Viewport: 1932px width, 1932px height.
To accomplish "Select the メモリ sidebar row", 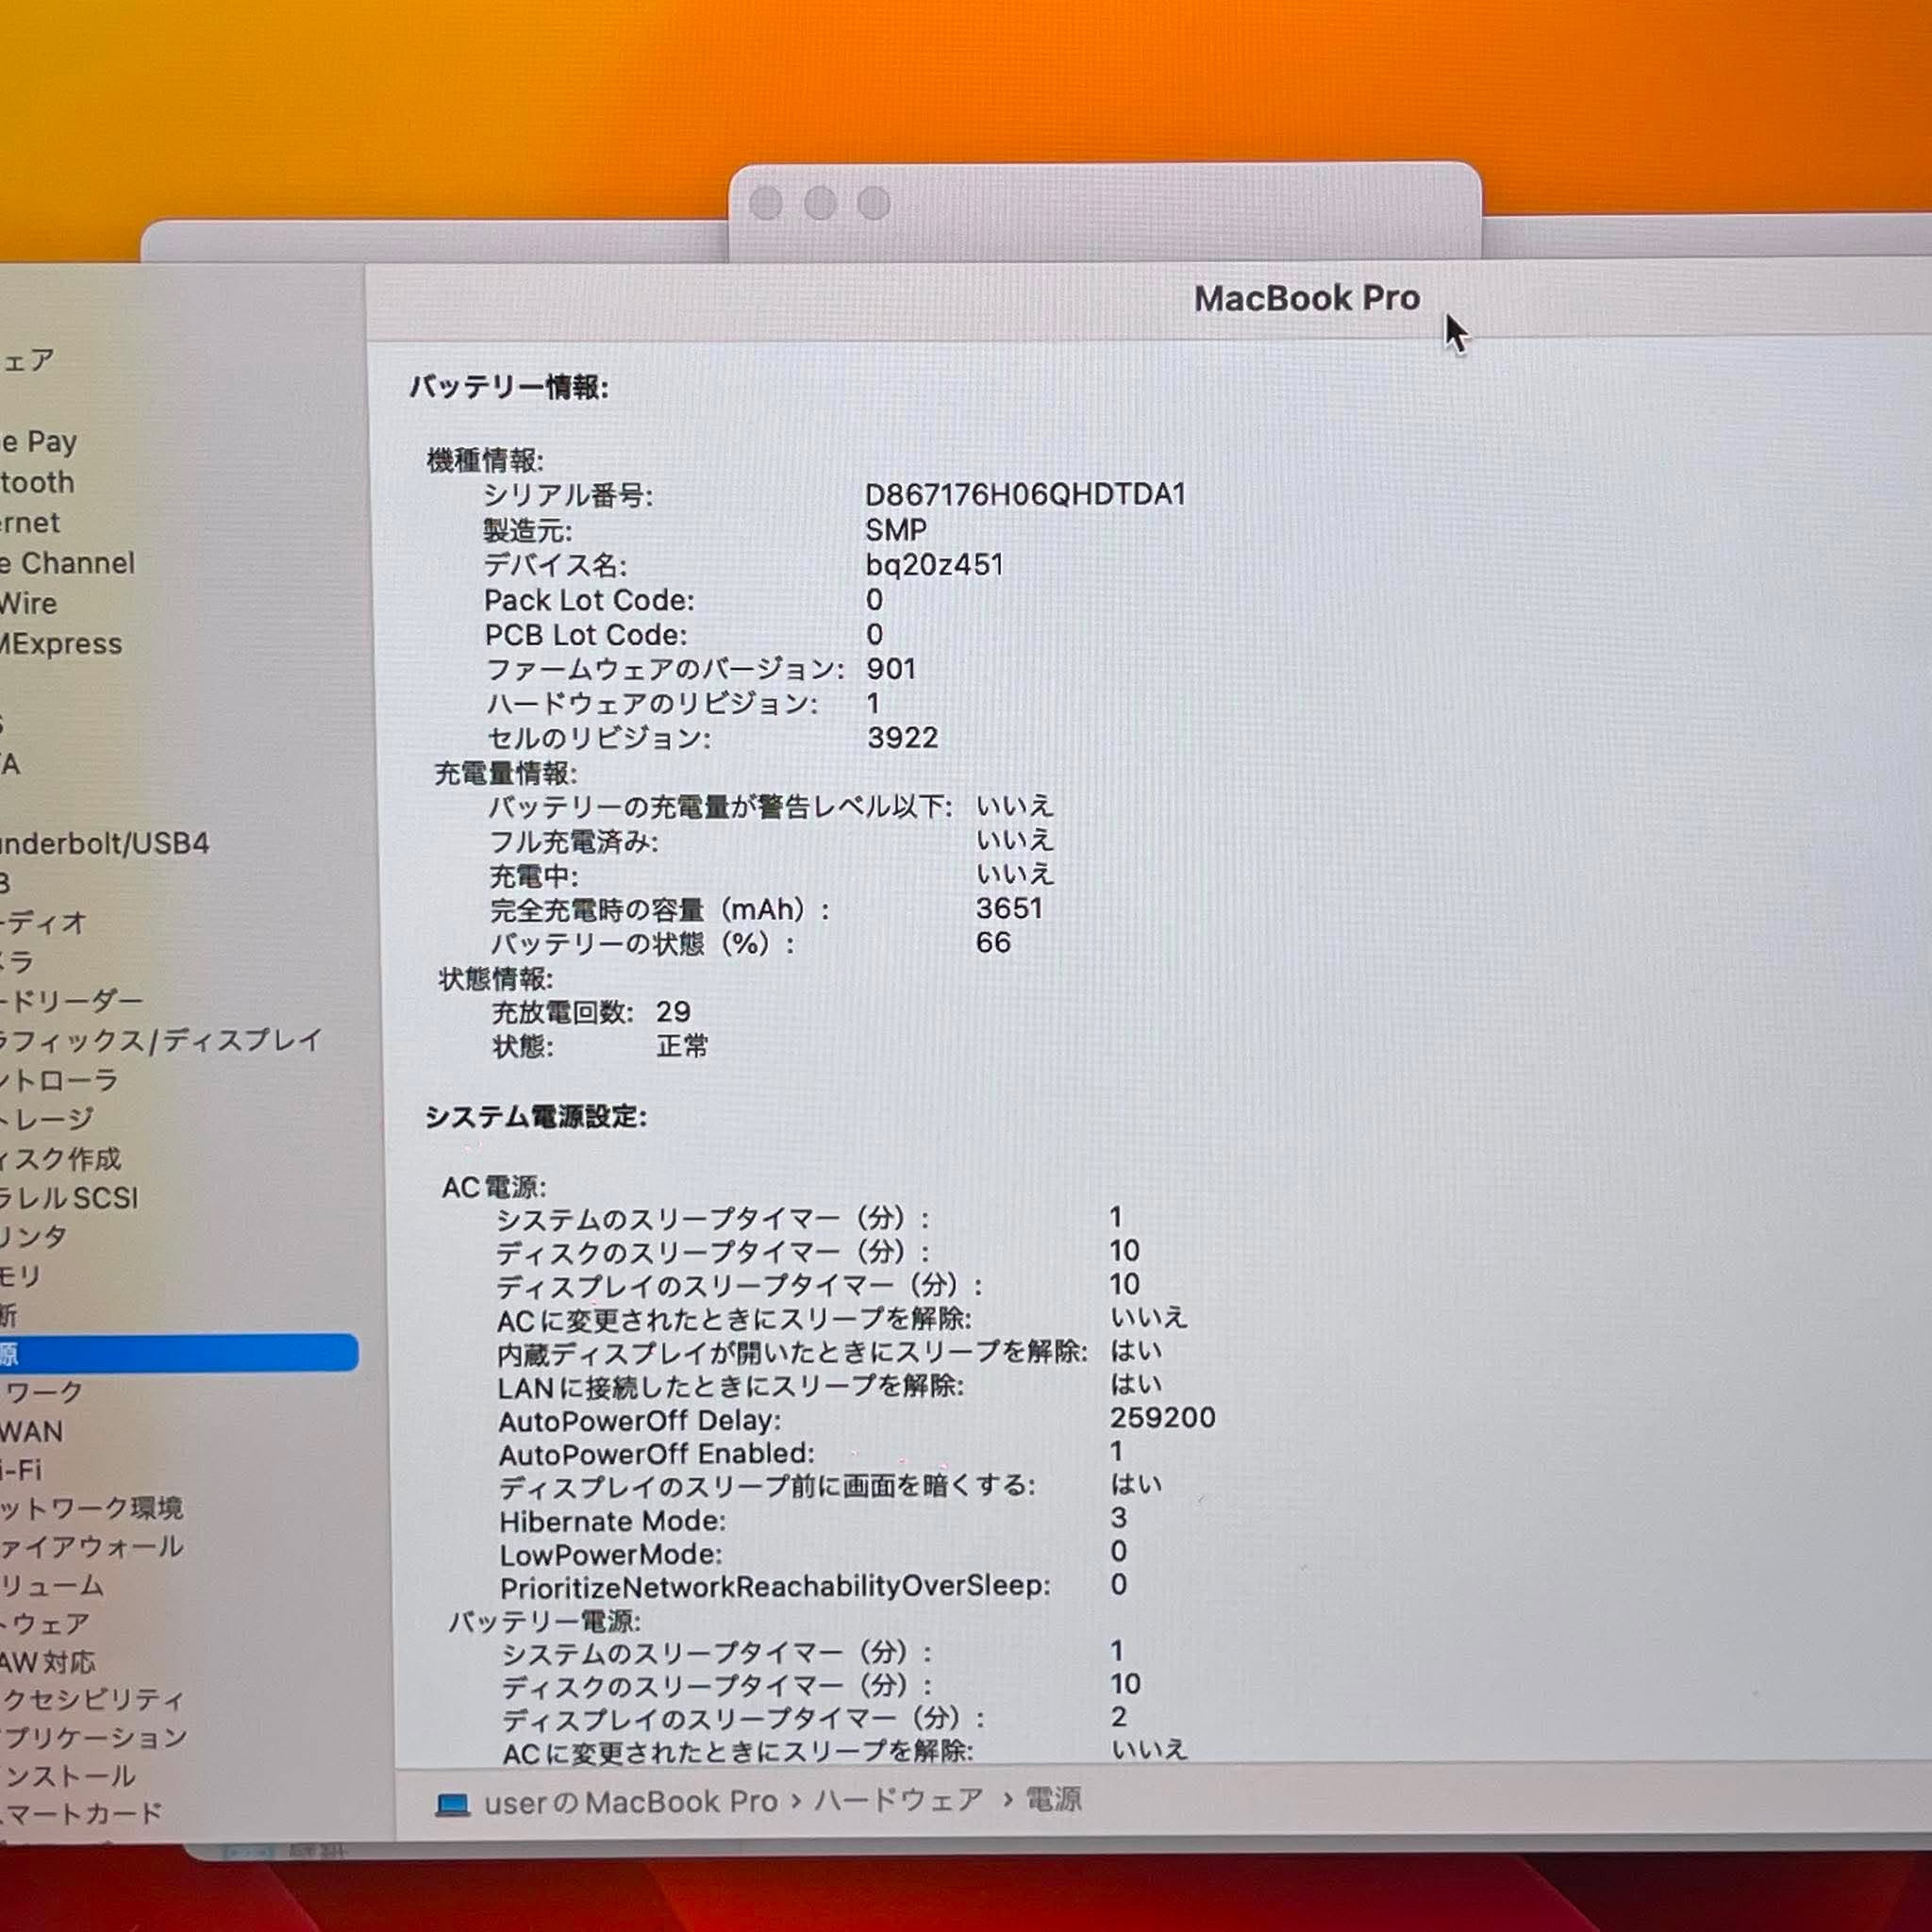I will (x=21, y=1276).
